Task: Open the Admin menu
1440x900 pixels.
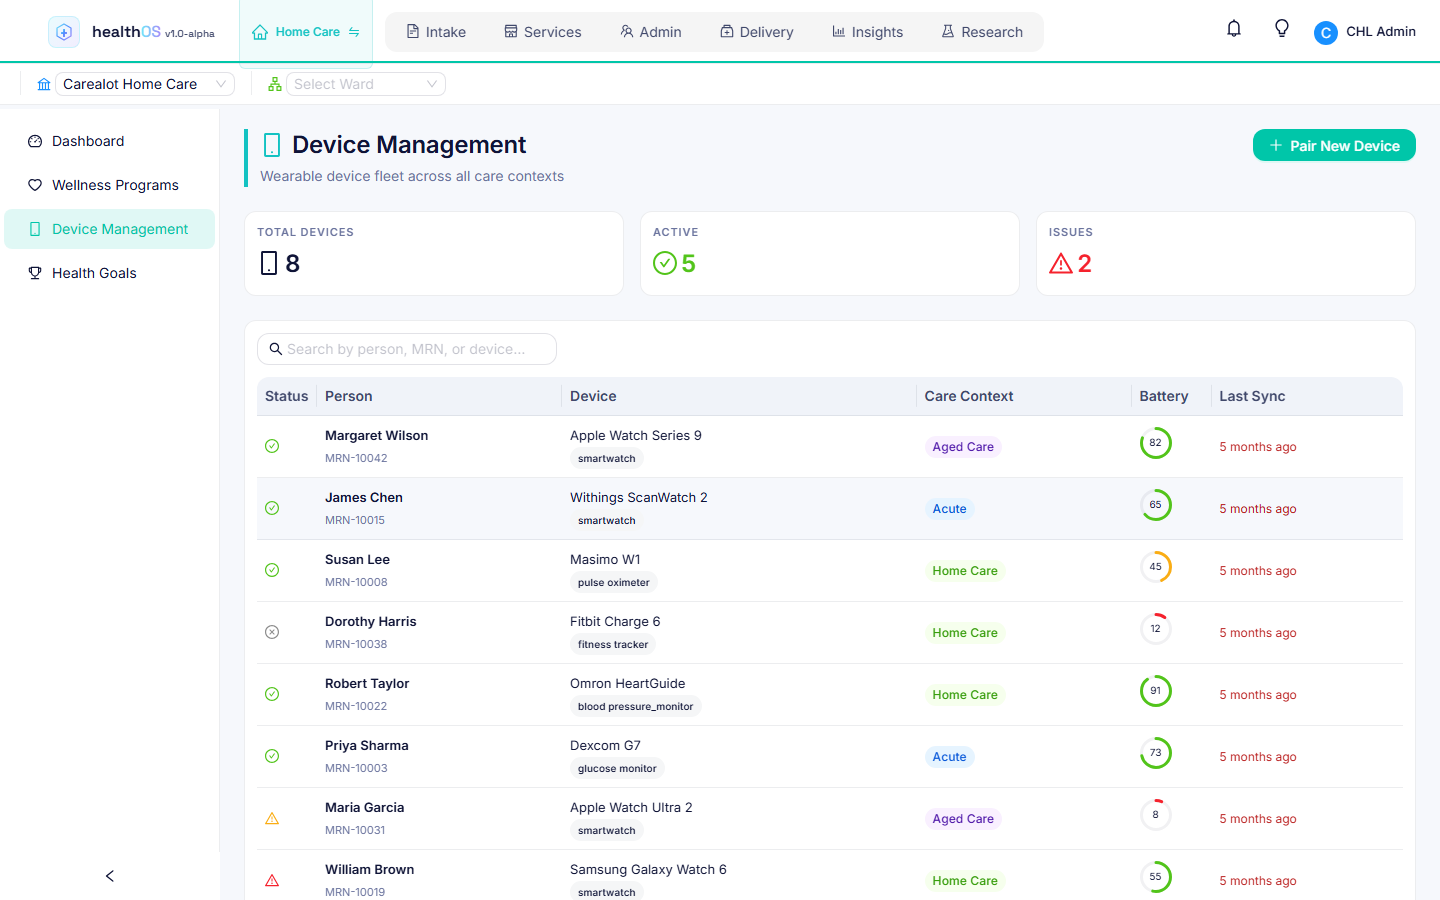Action: click(x=651, y=32)
